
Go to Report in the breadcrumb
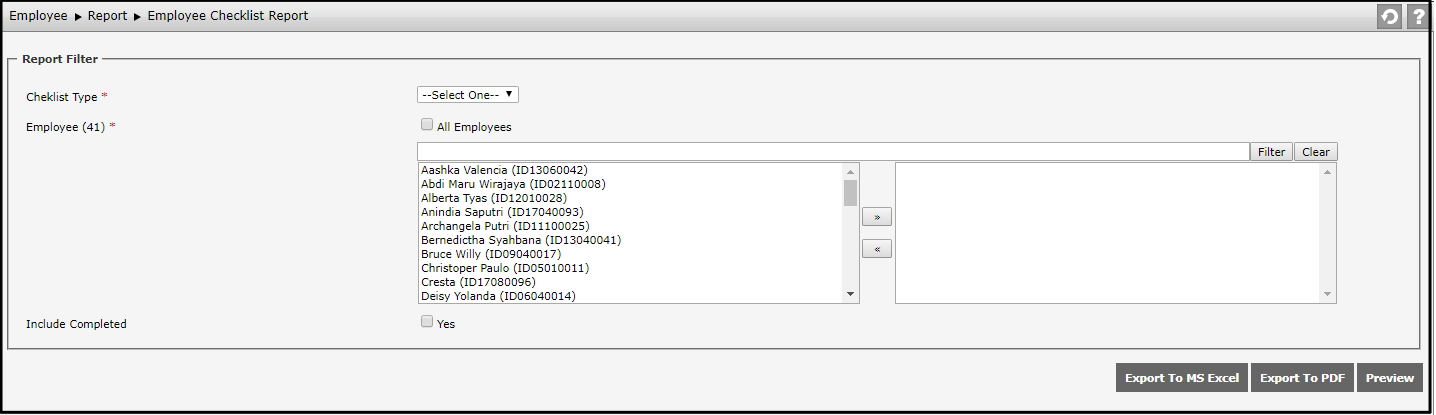pos(107,16)
